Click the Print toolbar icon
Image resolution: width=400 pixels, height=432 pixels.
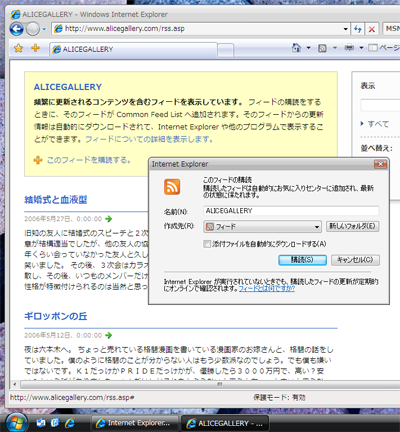click(x=349, y=48)
